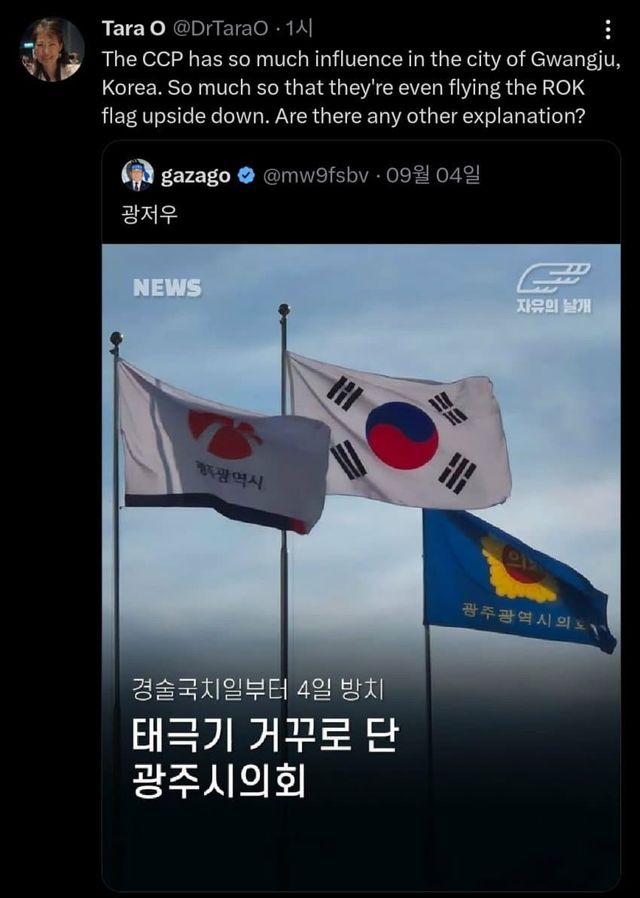Click the @mw9fsbv handle

[x=315, y=176]
